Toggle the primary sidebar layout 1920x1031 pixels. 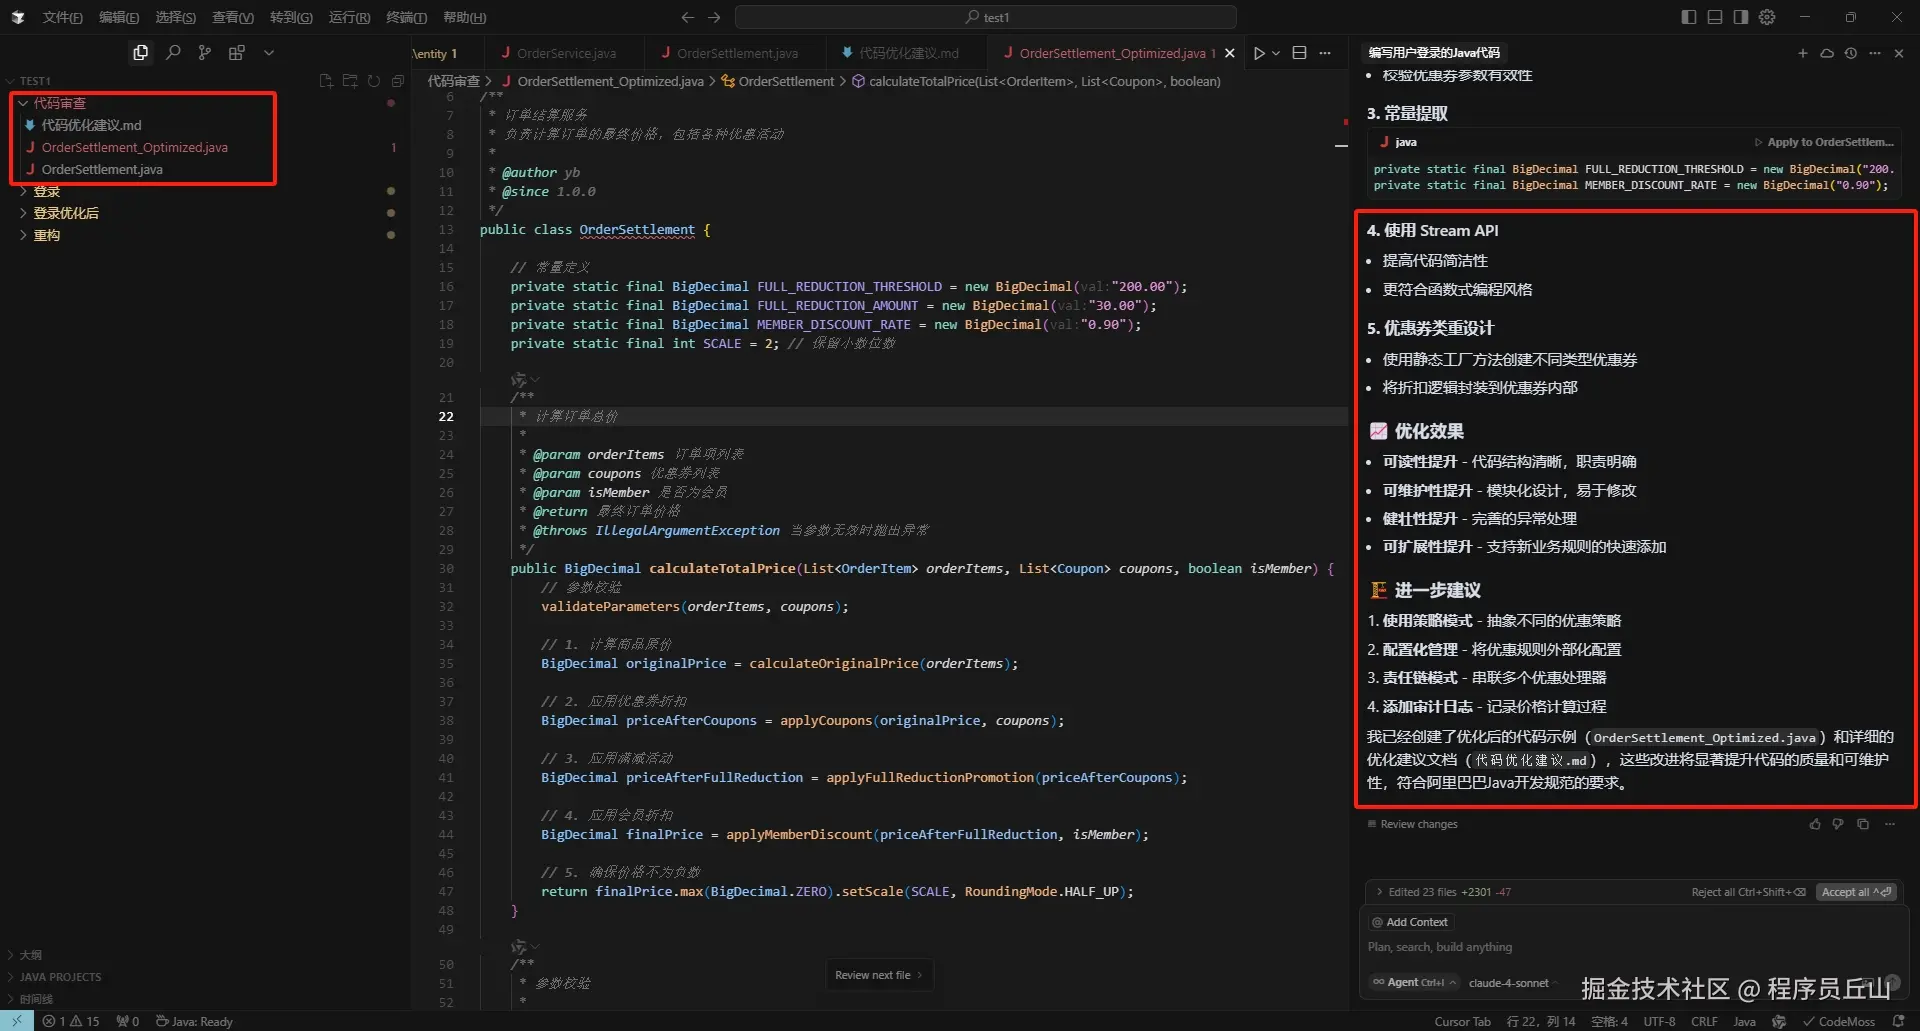point(1689,17)
